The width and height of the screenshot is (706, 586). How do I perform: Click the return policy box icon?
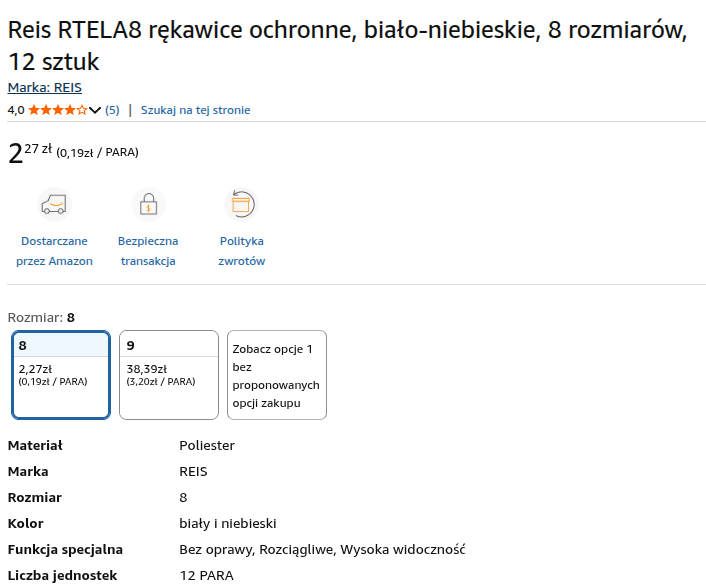(241, 204)
